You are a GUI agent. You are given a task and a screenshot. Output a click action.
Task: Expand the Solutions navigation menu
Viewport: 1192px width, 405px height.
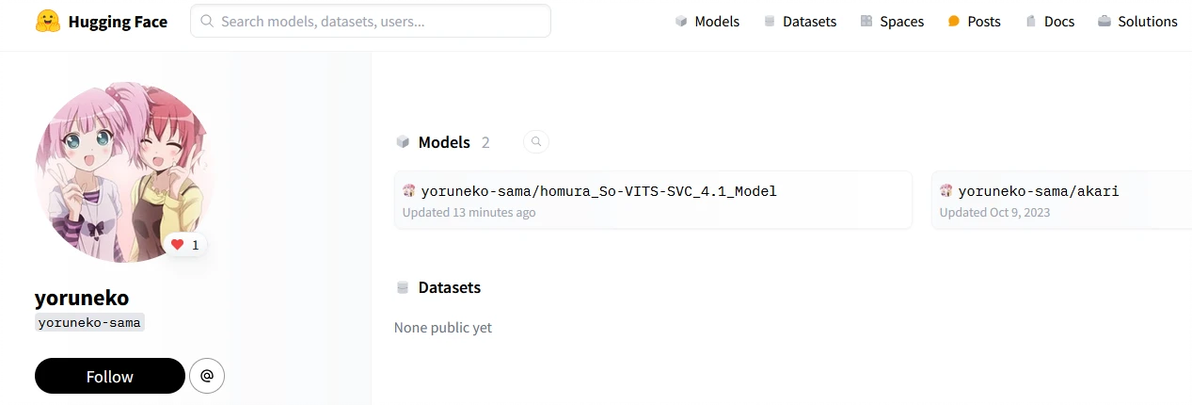tap(1137, 21)
